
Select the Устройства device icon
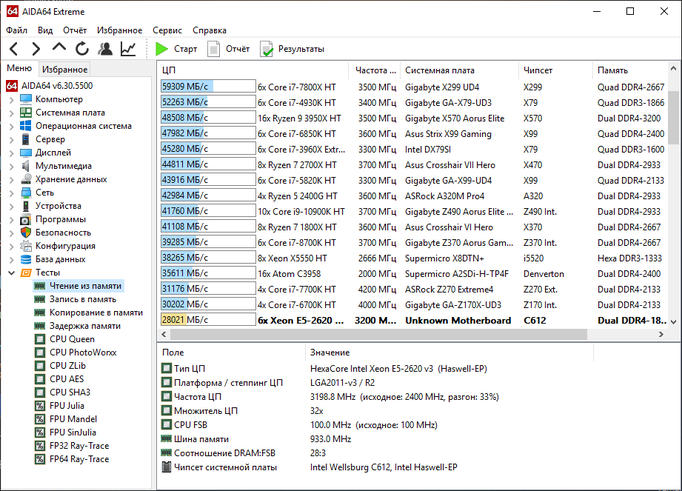[26, 206]
